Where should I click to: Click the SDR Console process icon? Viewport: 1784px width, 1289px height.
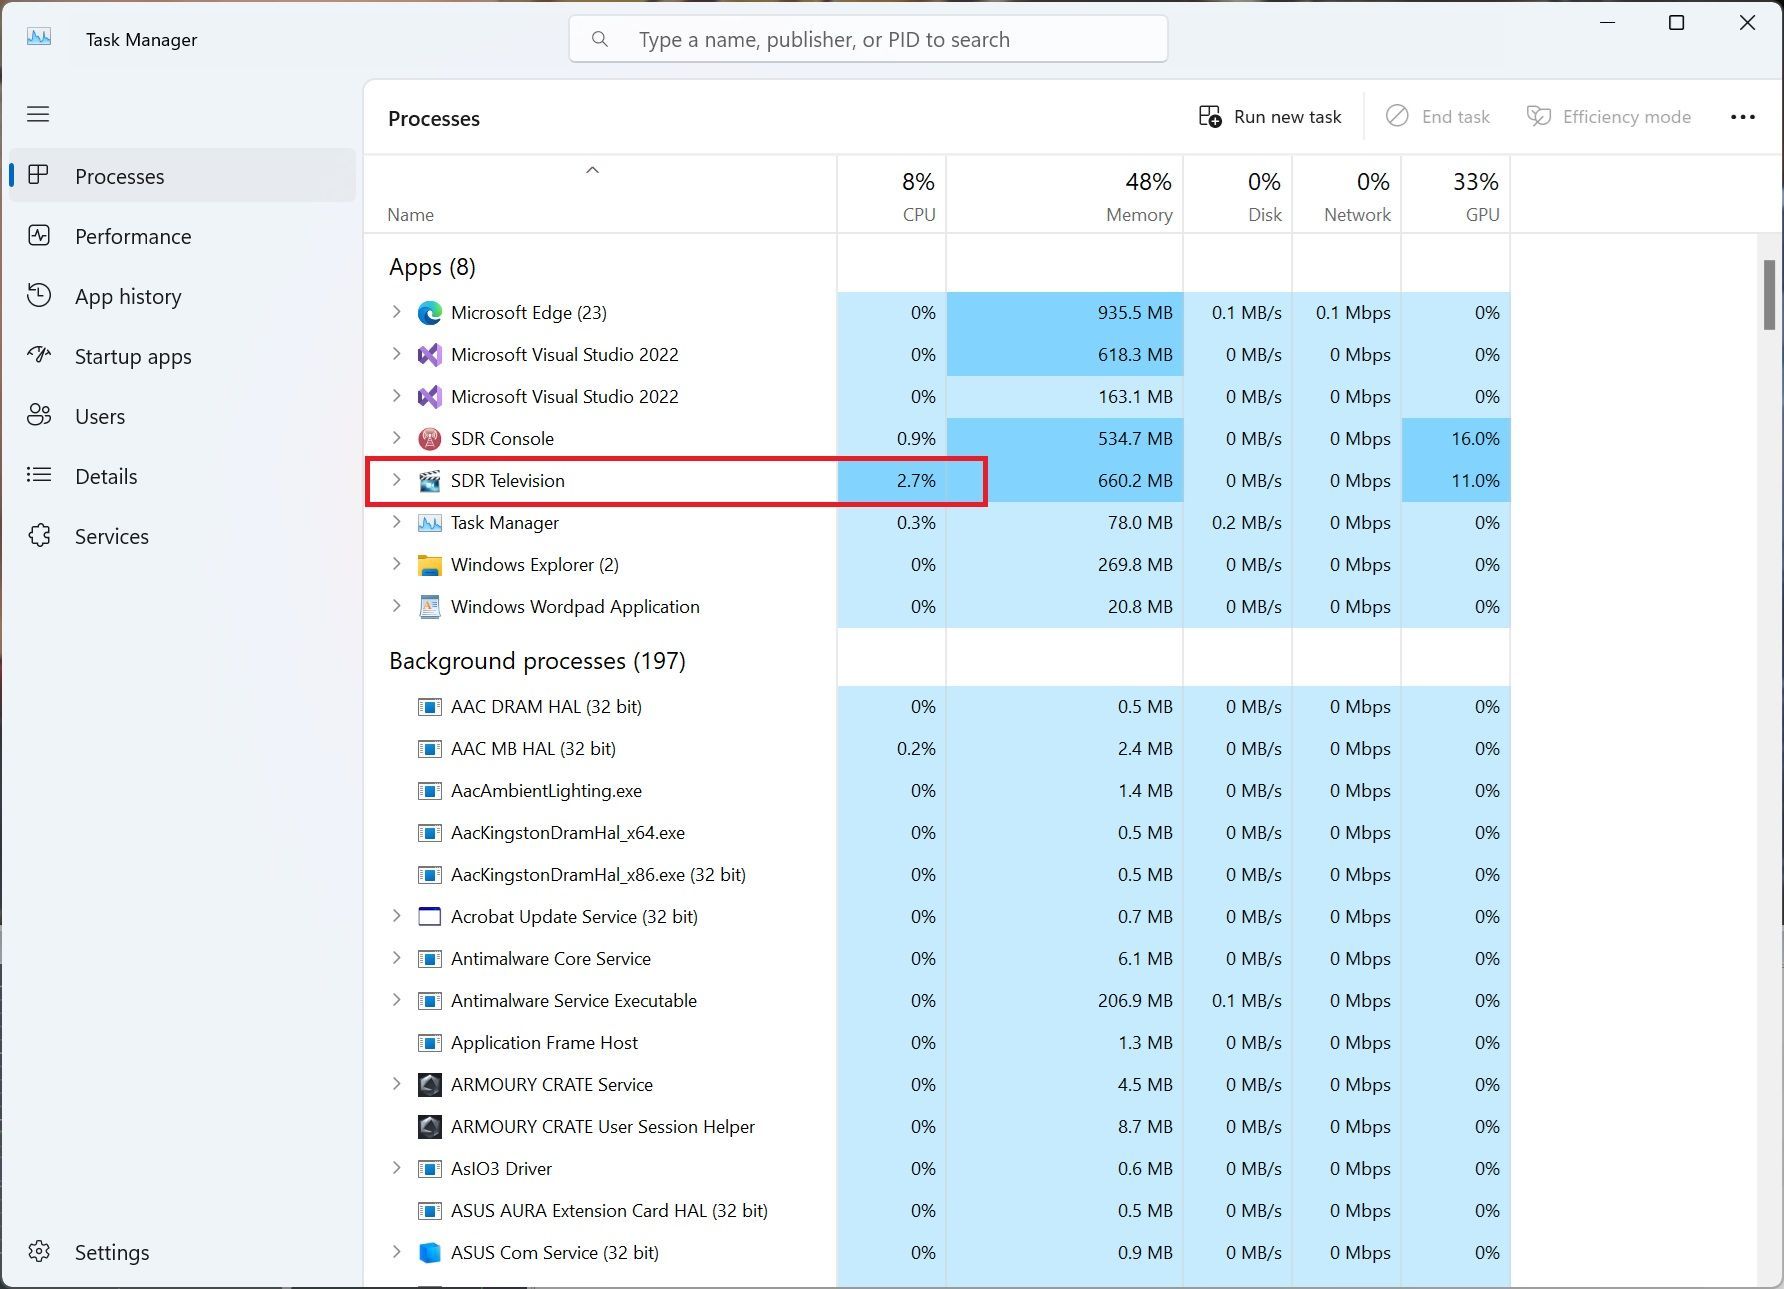(429, 439)
